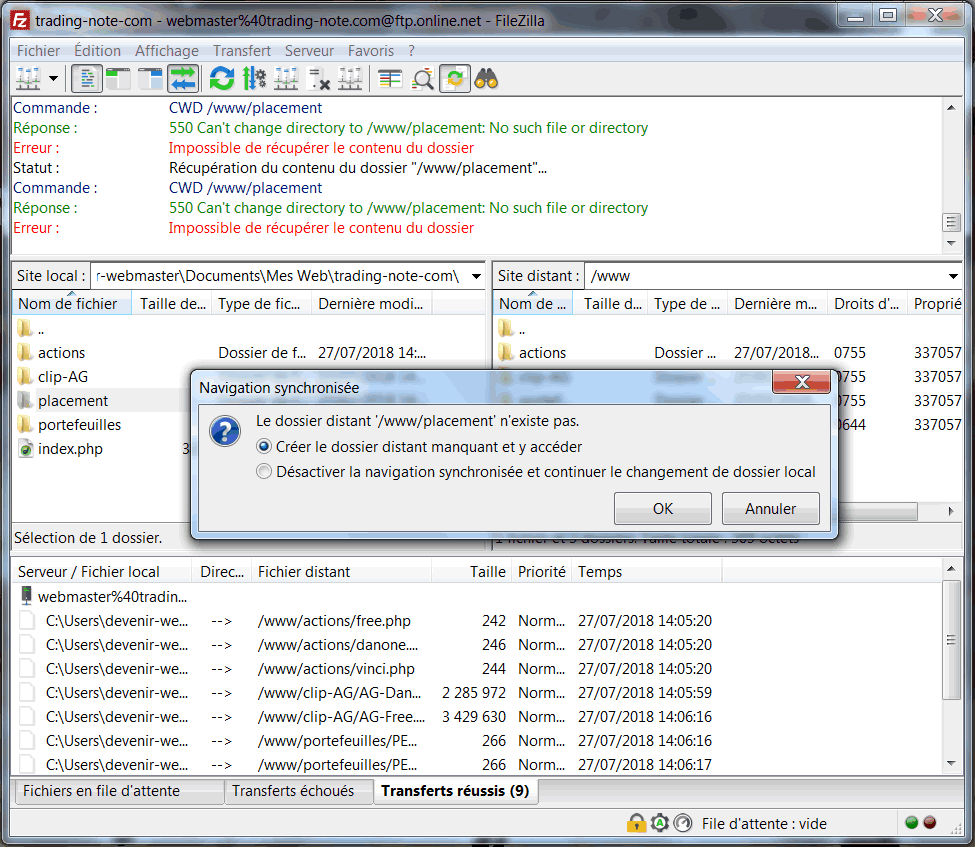Expand the Site local path dropdown
Viewport: 975px width, 847px height.
click(476, 276)
